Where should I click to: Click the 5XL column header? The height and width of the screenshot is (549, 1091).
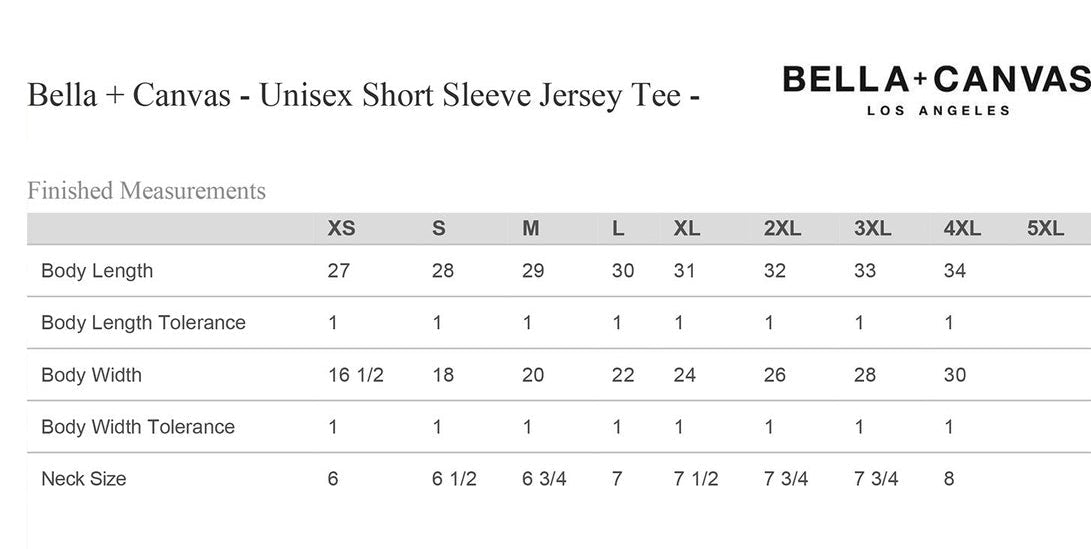(1045, 228)
